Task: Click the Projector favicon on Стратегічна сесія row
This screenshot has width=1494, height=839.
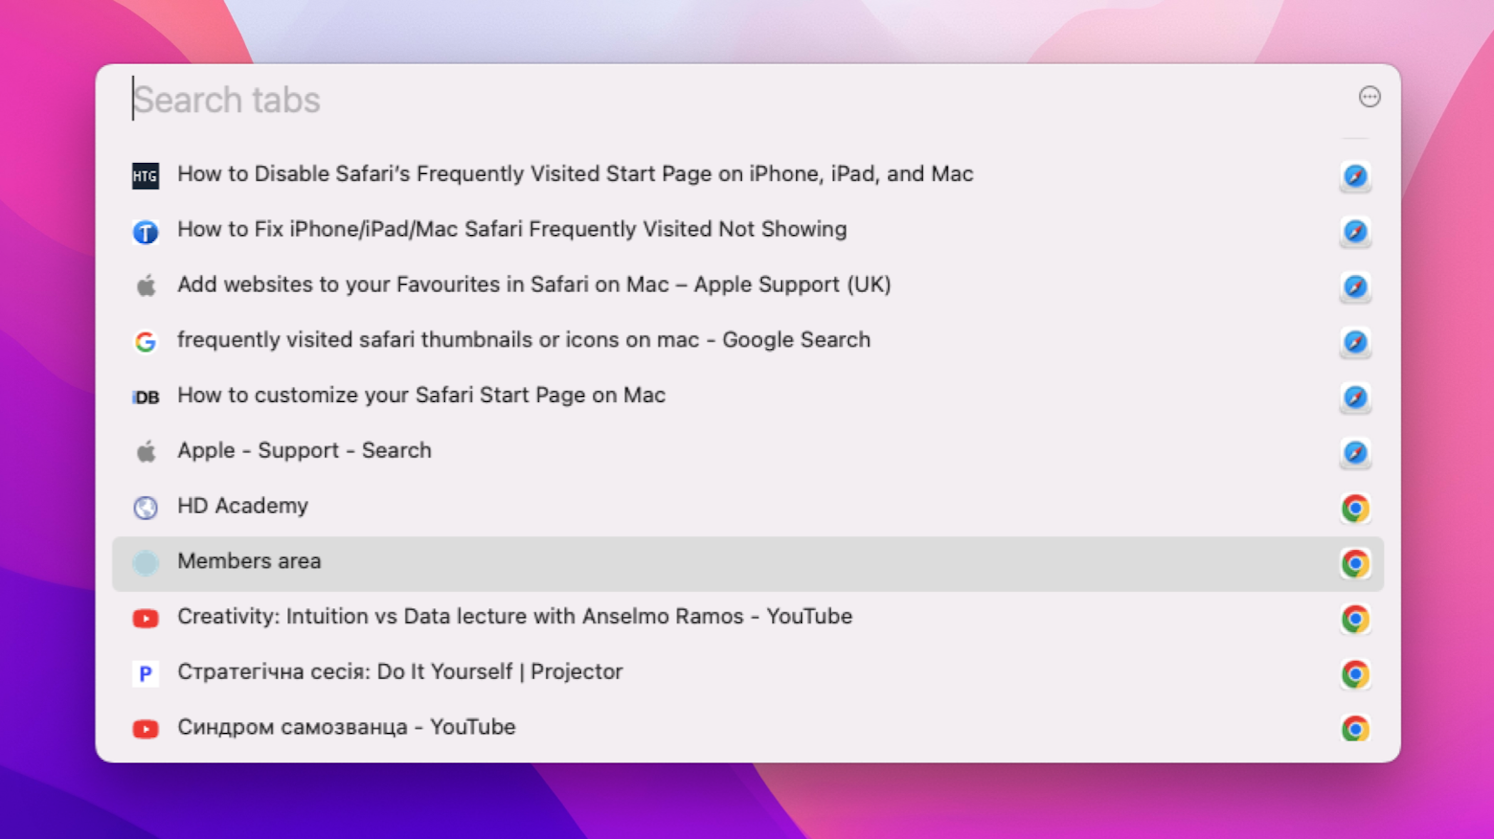Action: click(146, 673)
